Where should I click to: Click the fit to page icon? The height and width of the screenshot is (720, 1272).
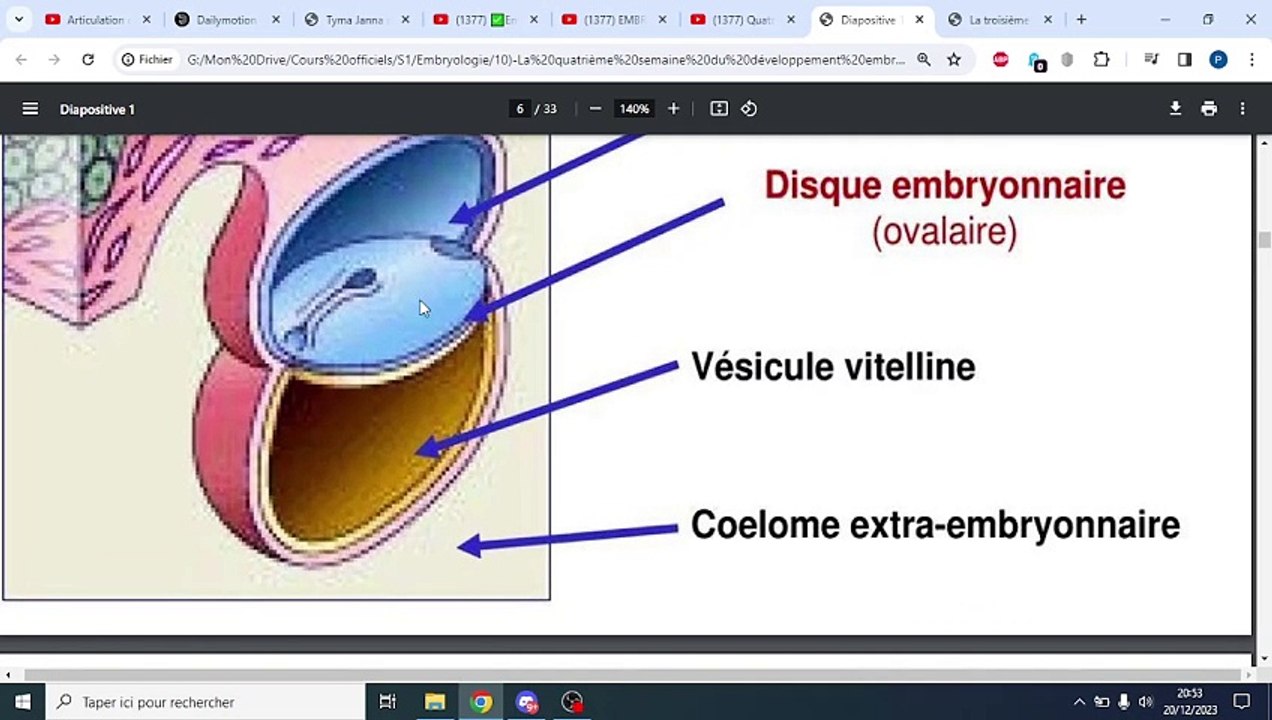coord(719,109)
